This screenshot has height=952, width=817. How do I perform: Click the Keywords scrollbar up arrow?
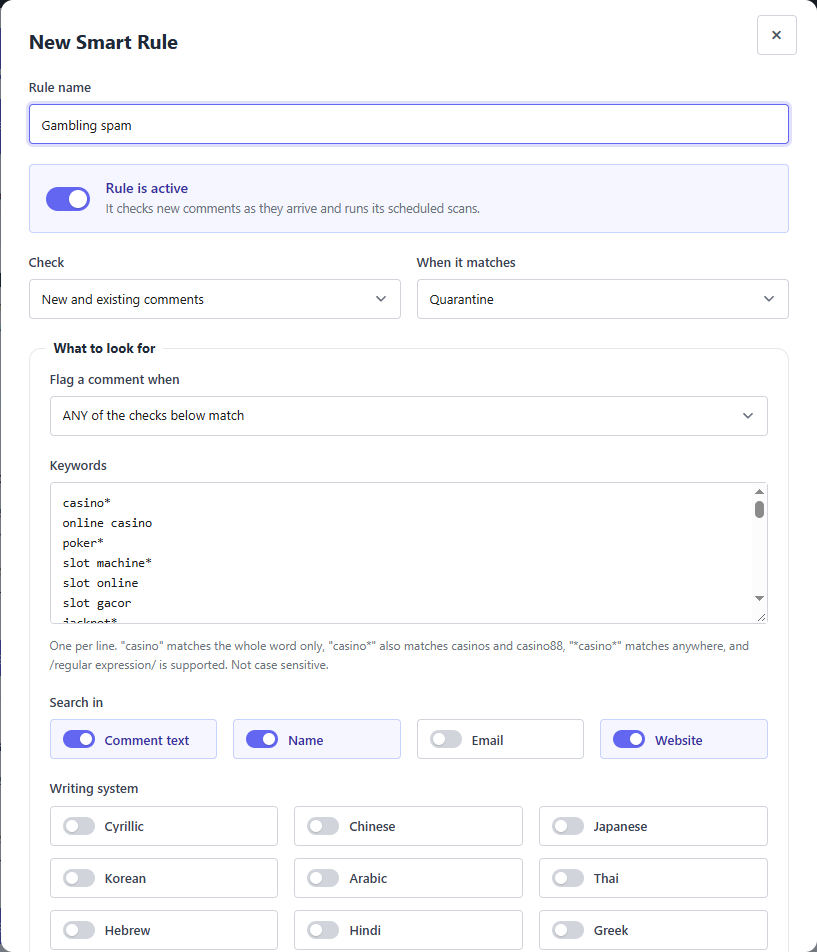pos(759,491)
